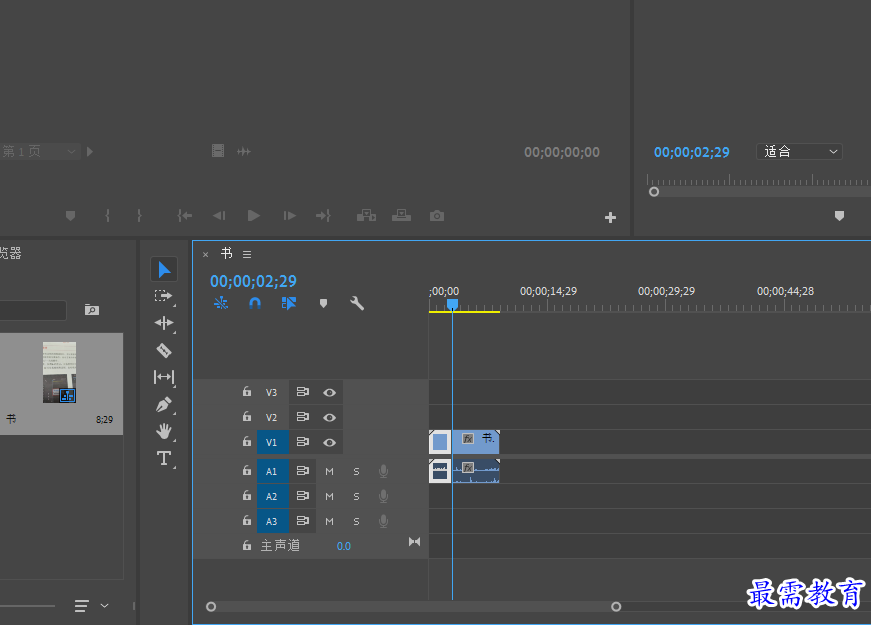Screen dimensions: 871x625
Task: Enable voice-over record on A3
Action: pyautogui.click(x=383, y=521)
